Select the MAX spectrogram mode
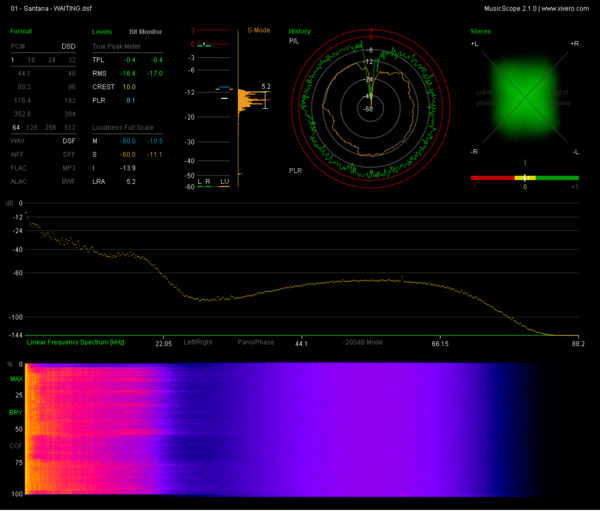This screenshot has height=511, width=600. 16,379
